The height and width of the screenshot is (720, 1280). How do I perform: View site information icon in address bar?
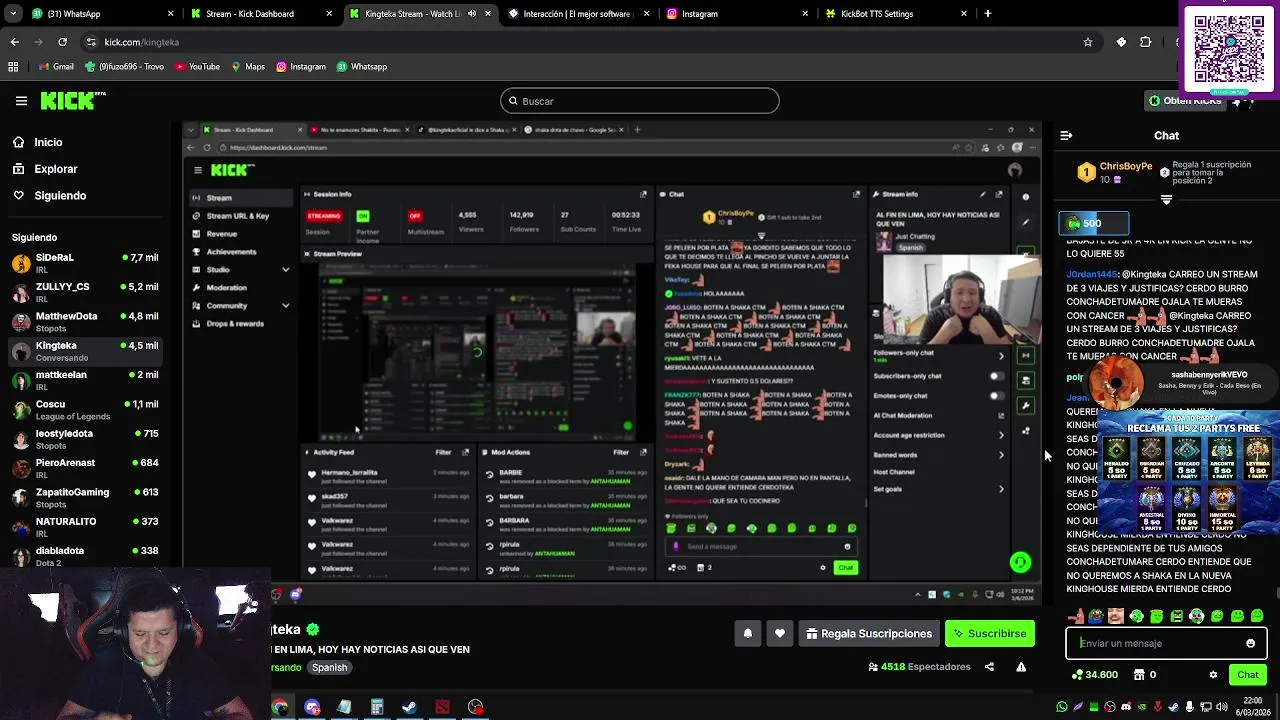coord(91,42)
